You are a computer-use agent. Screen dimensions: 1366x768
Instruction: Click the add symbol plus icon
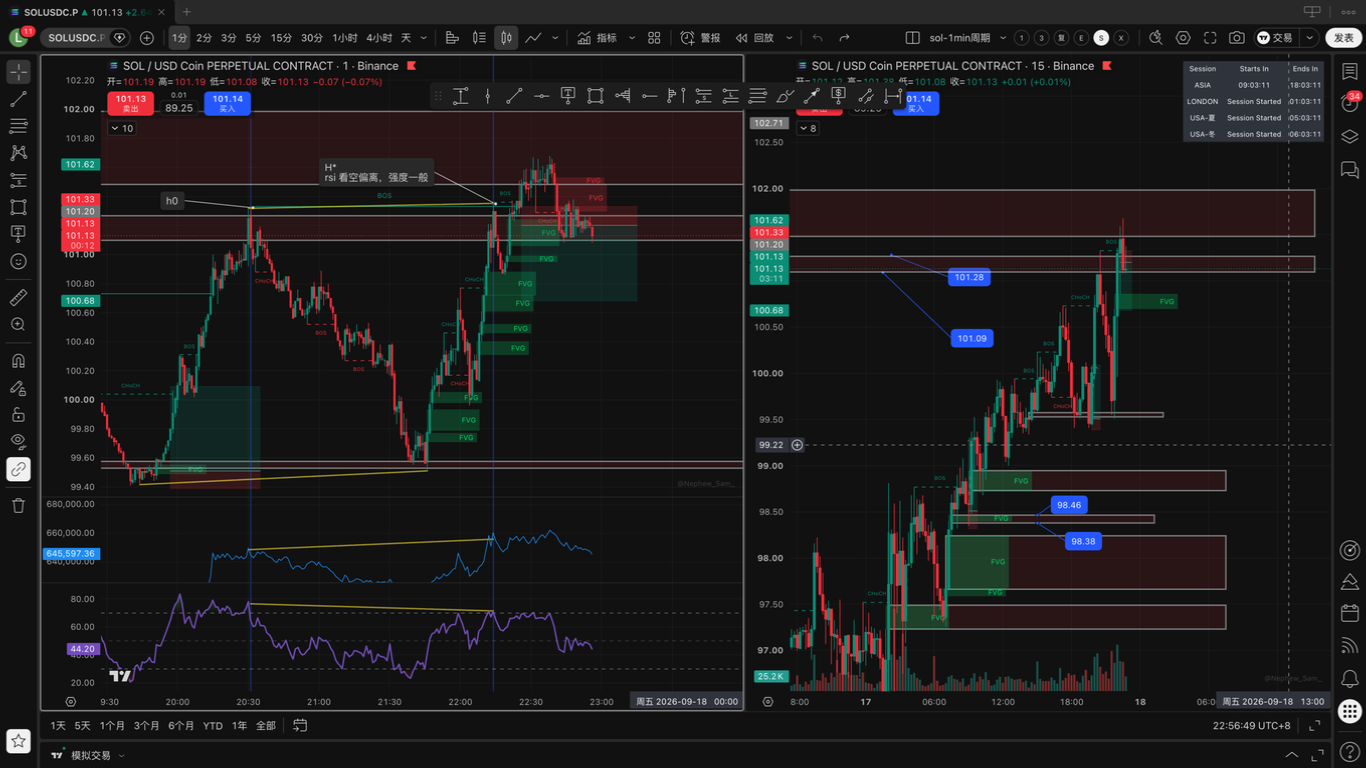[147, 38]
